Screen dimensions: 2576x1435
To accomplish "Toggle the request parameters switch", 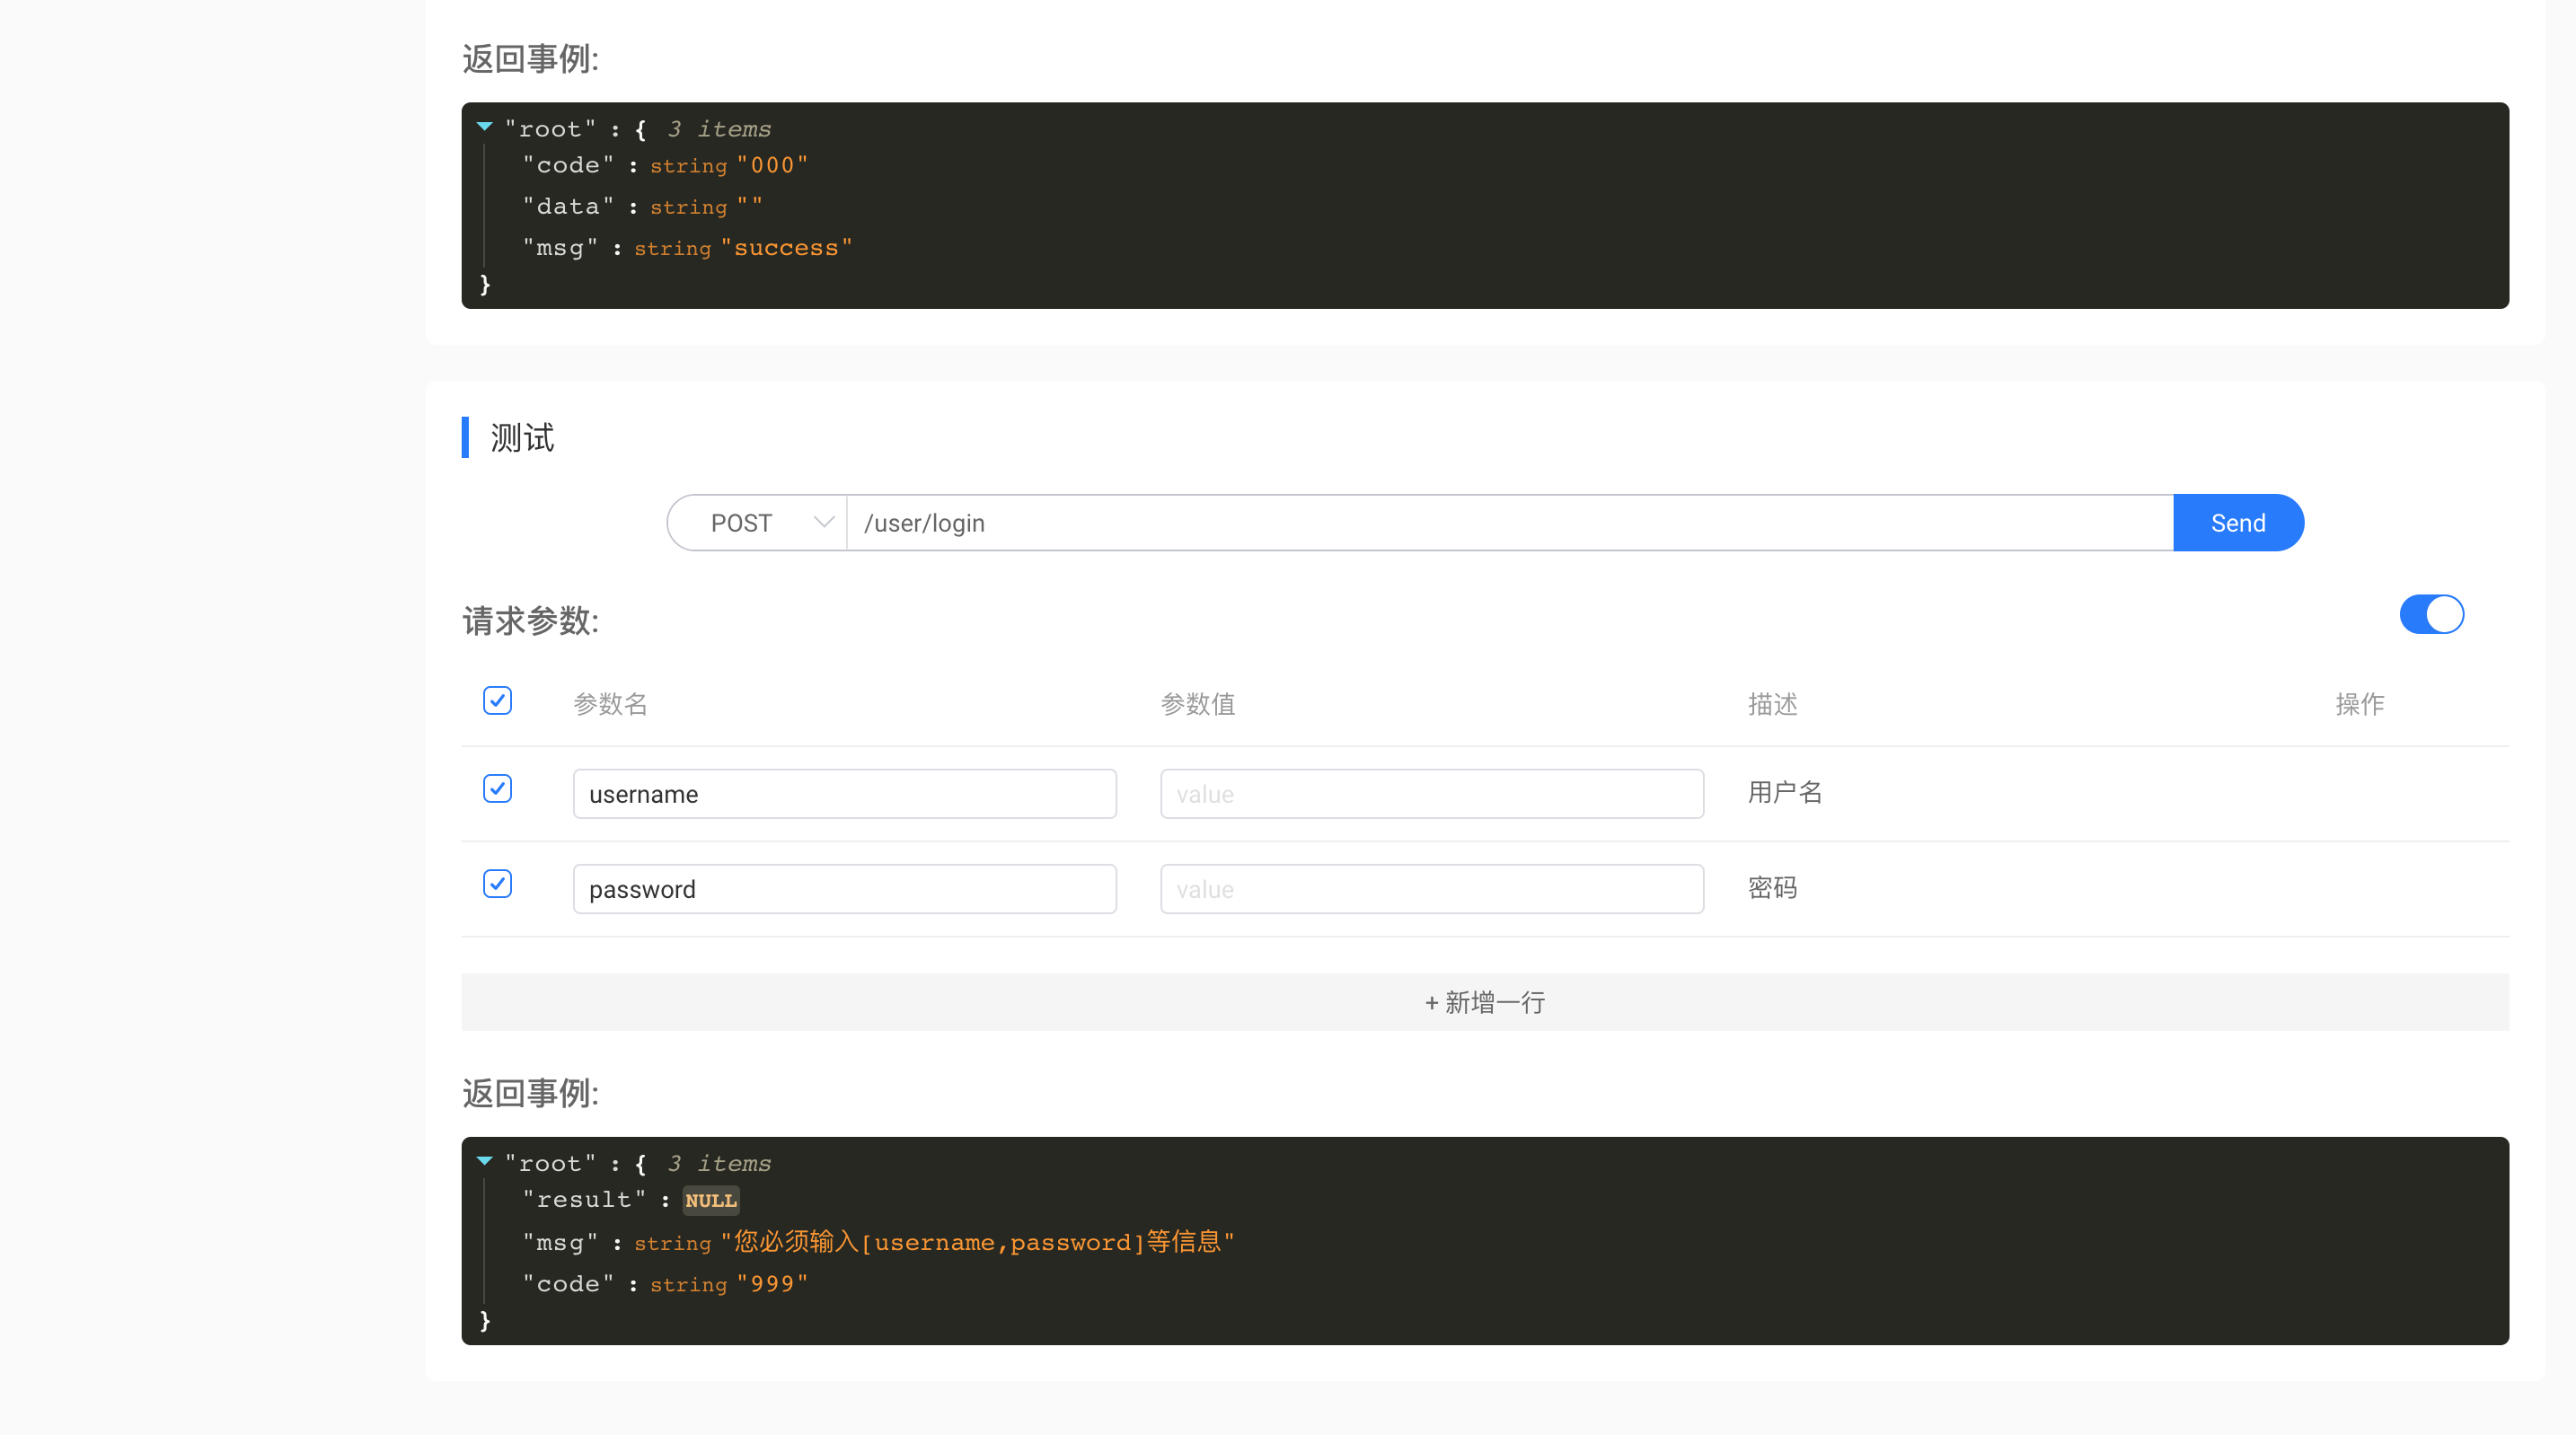I will point(2431,615).
